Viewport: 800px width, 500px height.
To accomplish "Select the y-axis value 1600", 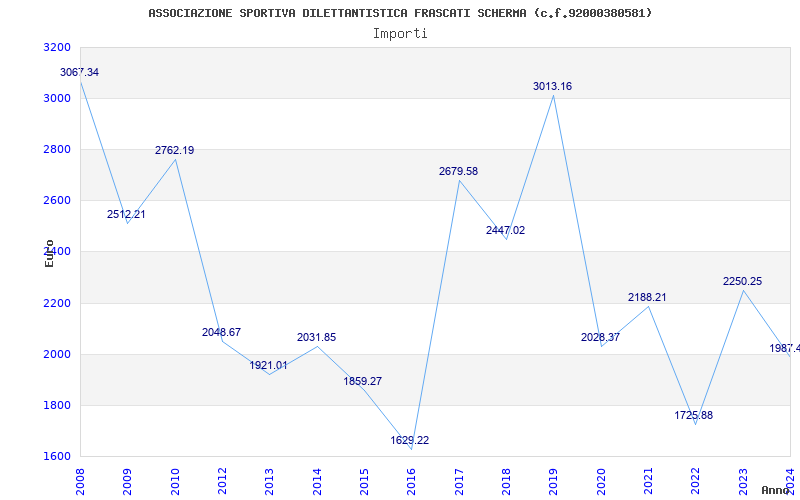I will [57, 457].
